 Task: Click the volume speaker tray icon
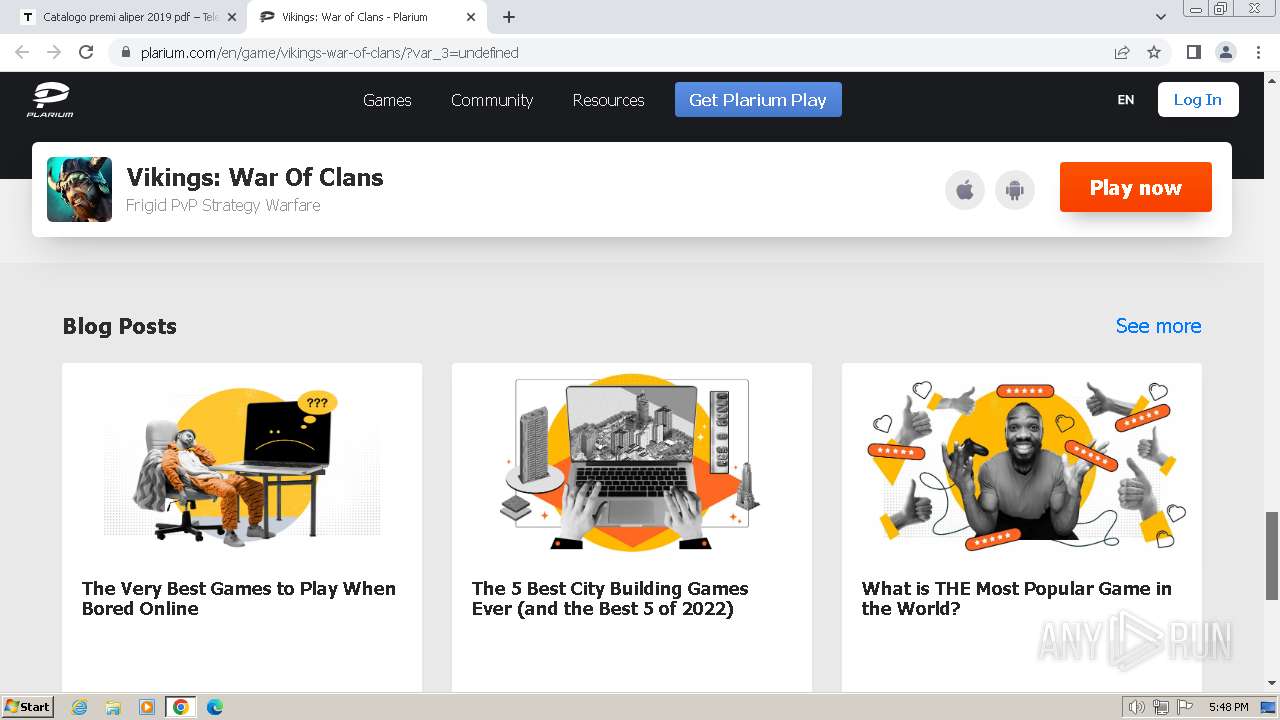tap(1137, 707)
